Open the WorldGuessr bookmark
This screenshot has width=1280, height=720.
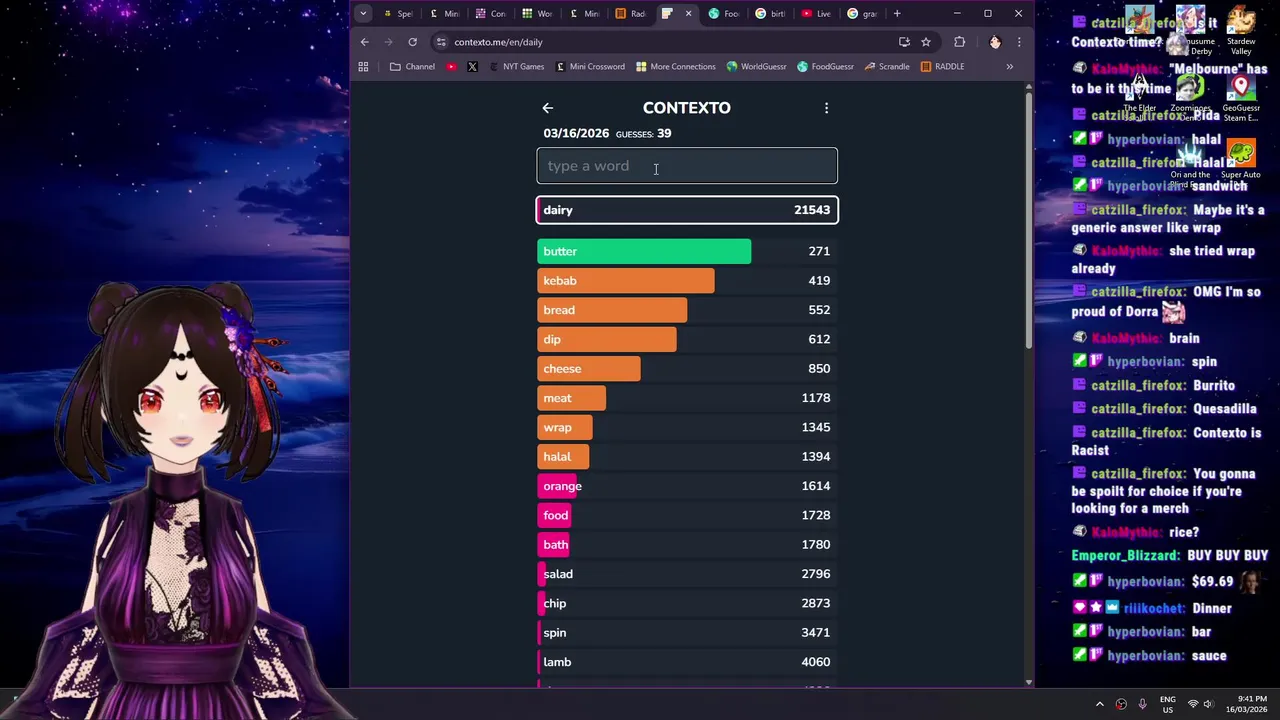pos(756,67)
